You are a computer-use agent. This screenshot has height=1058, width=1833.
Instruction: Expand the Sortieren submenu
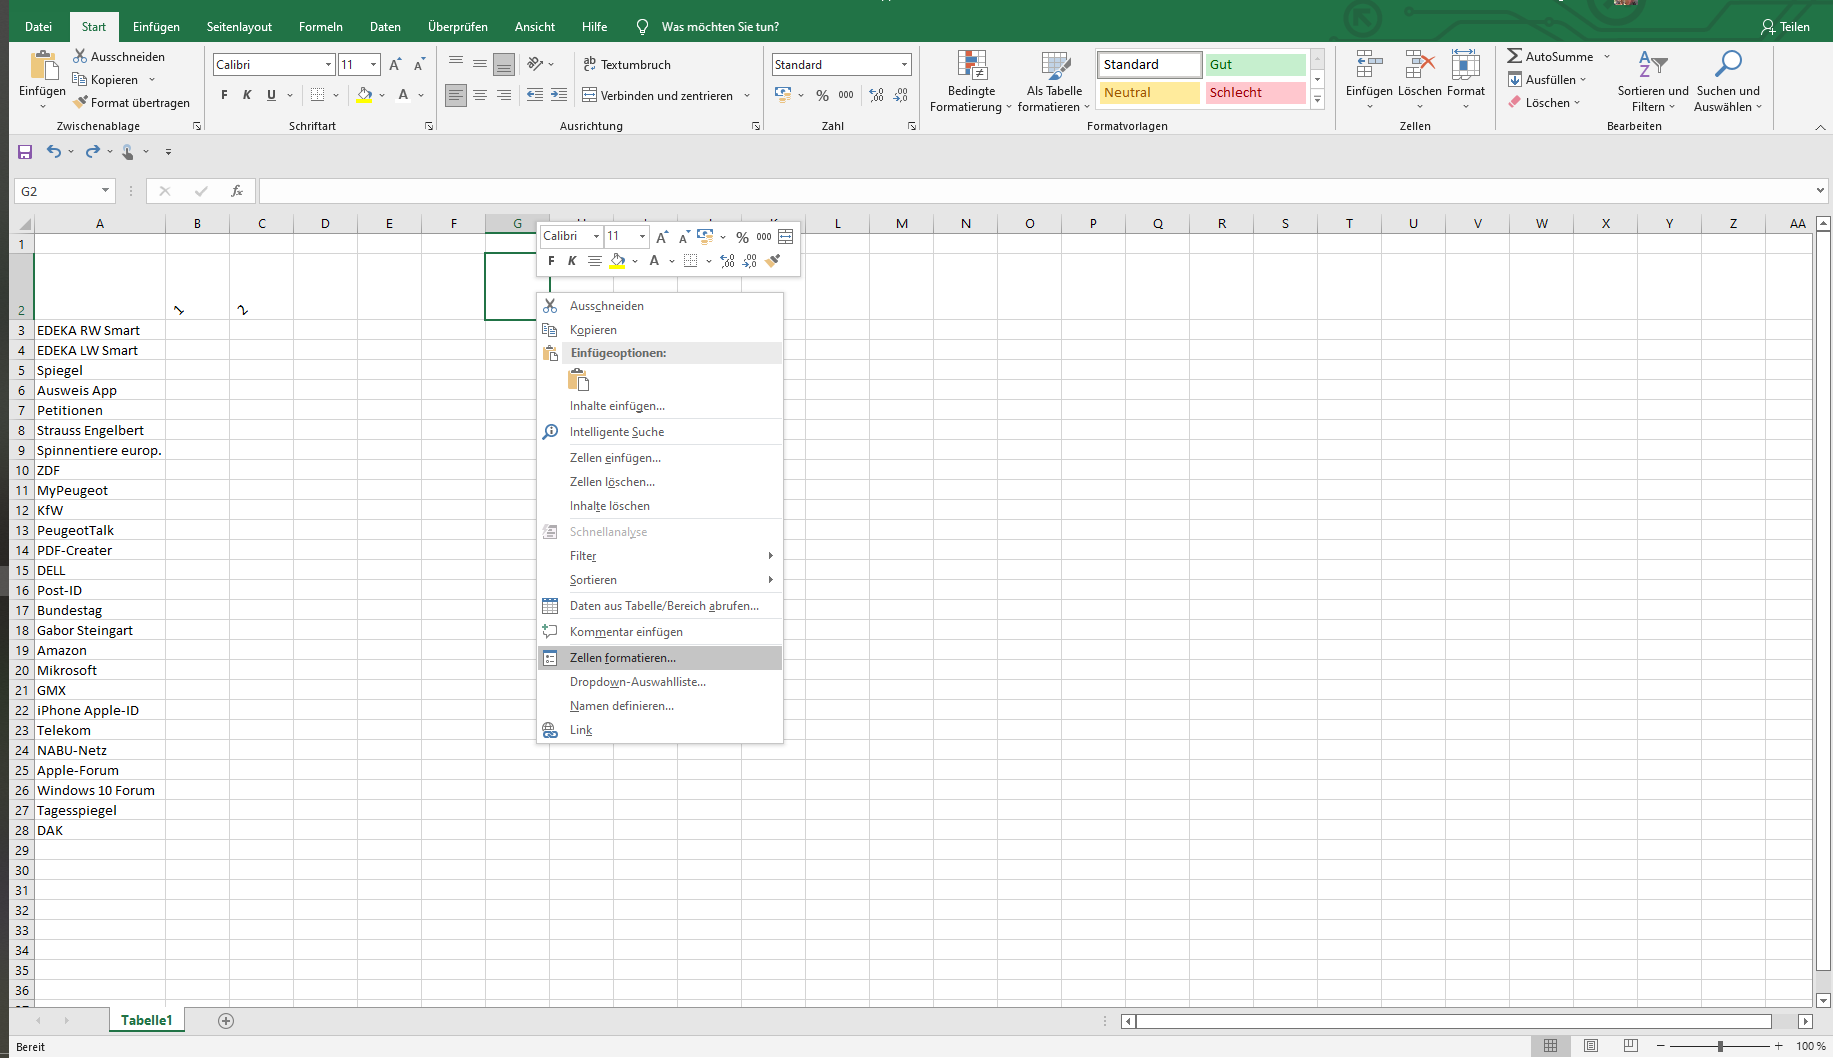tap(660, 580)
